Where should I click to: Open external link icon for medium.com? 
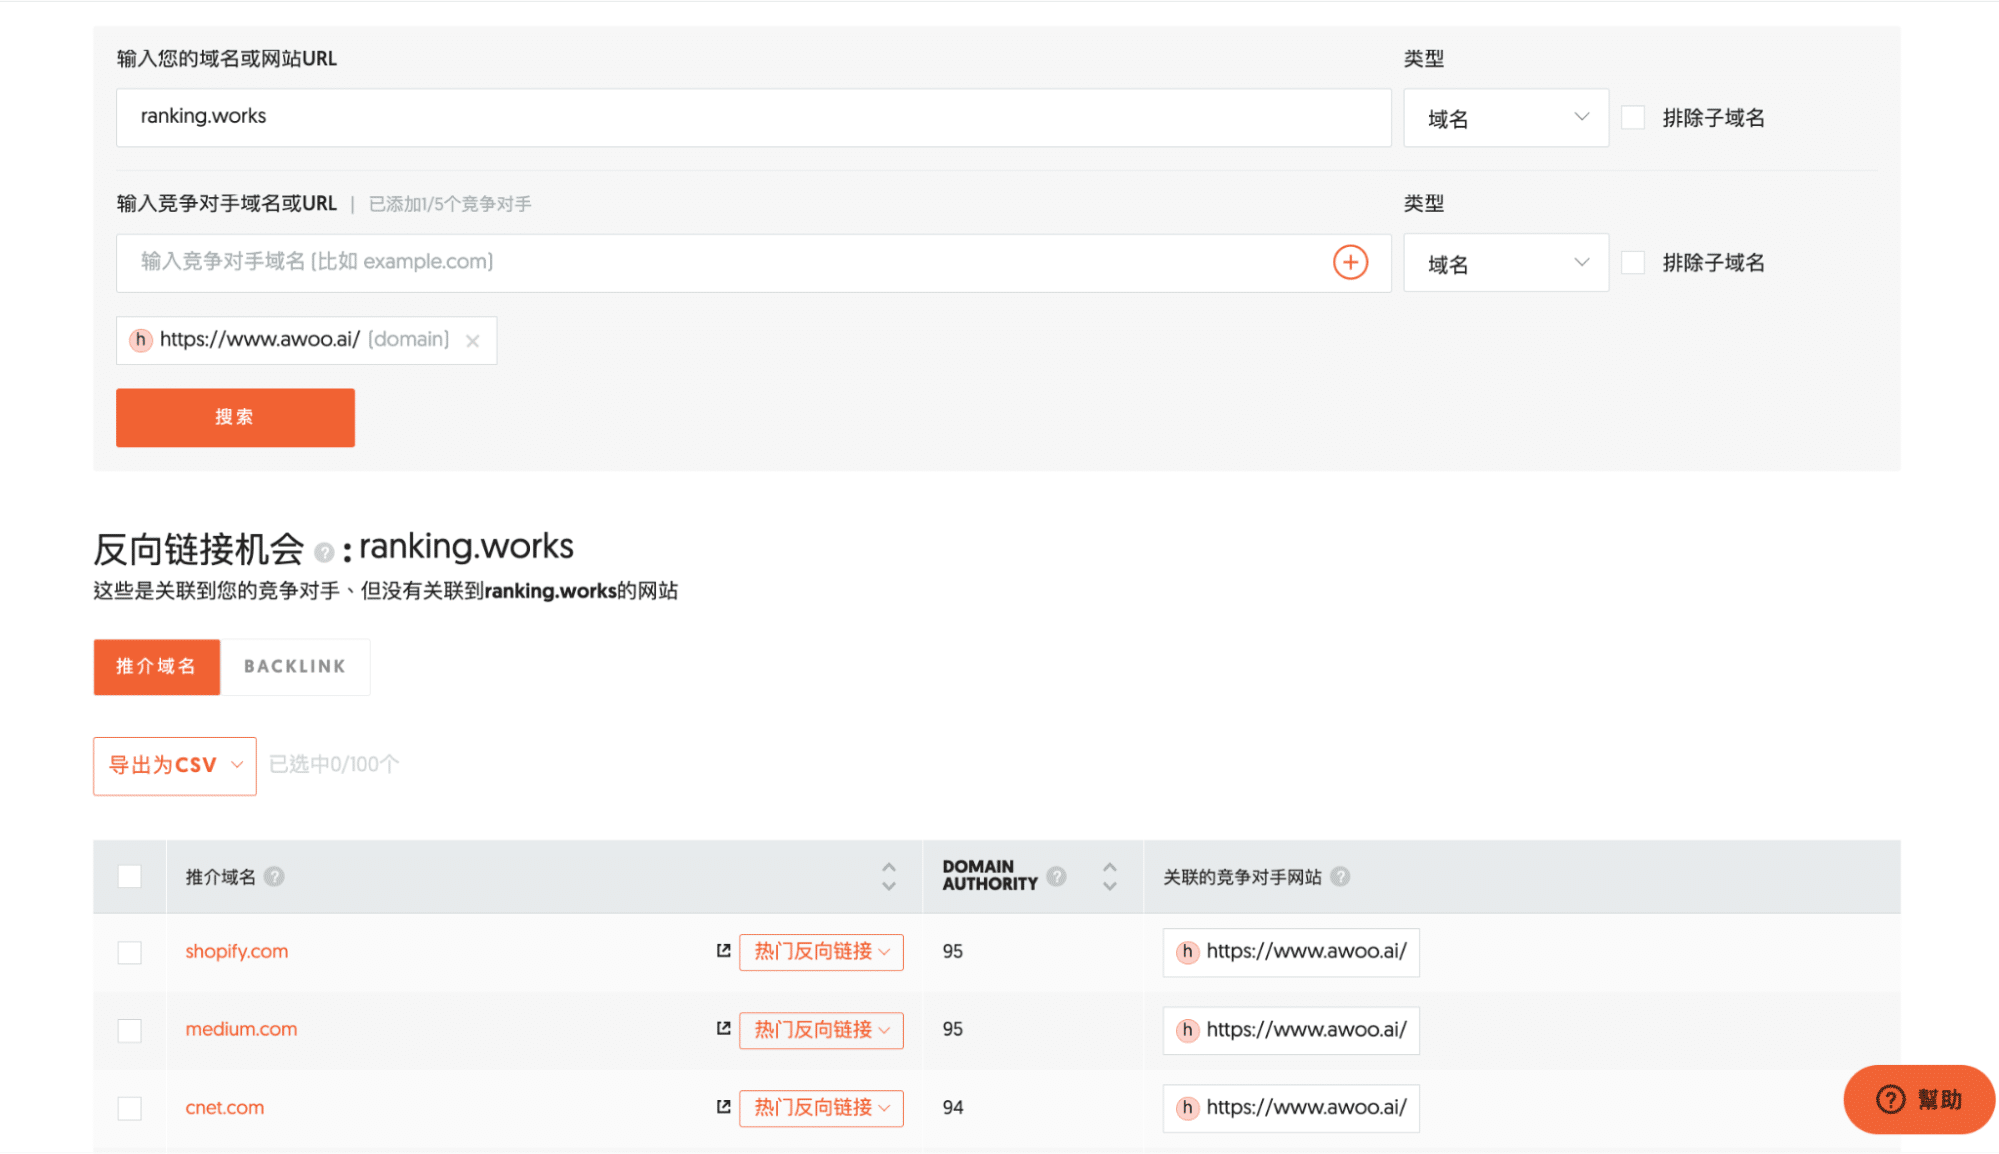pyautogui.click(x=723, y=1029)
